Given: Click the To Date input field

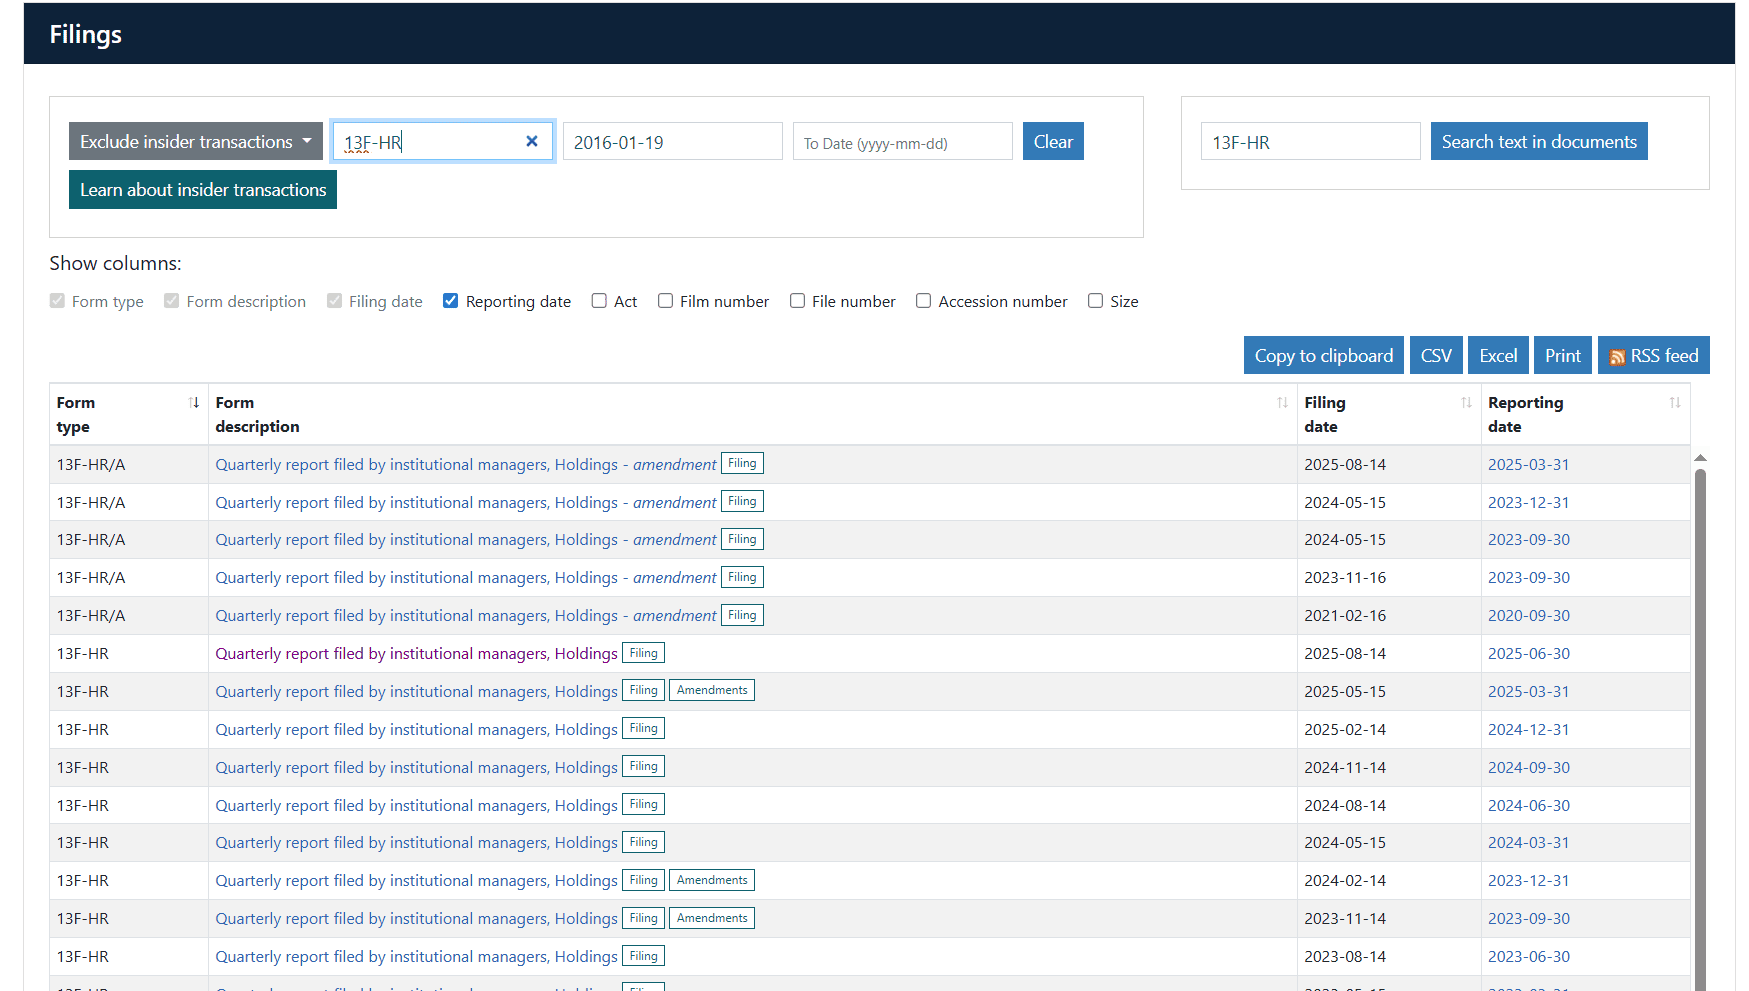Looking at the screenshot, I should (x=902, y=141).
